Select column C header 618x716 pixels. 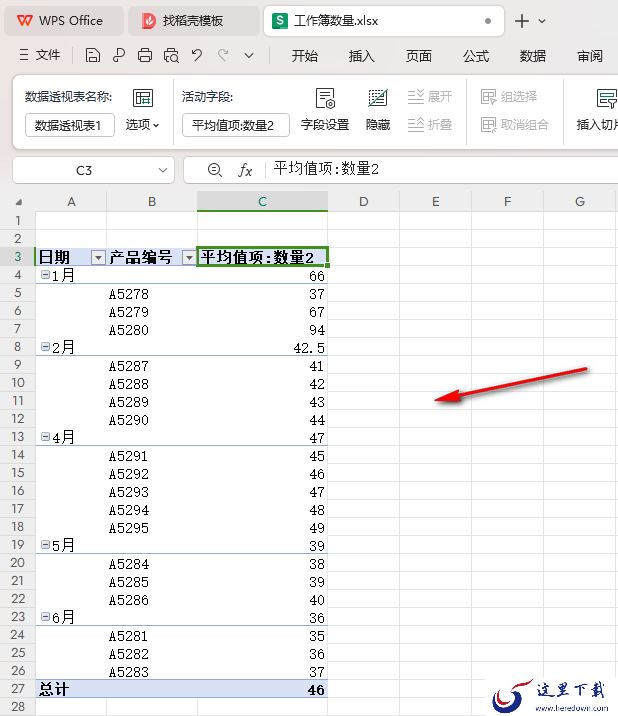click(x=263, y=201)
